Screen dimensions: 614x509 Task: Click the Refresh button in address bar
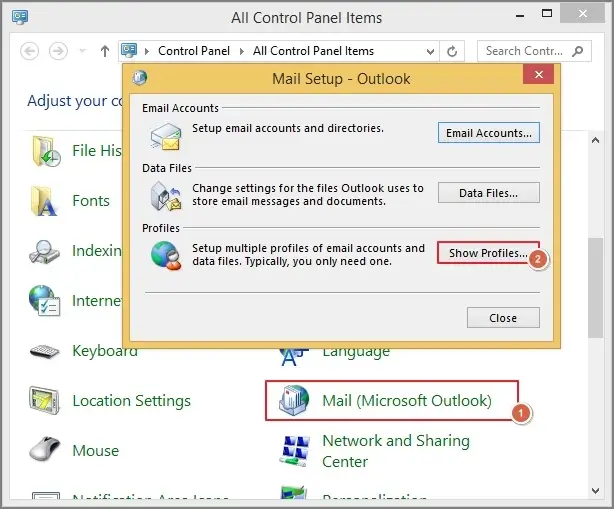(x=453, y=51)
